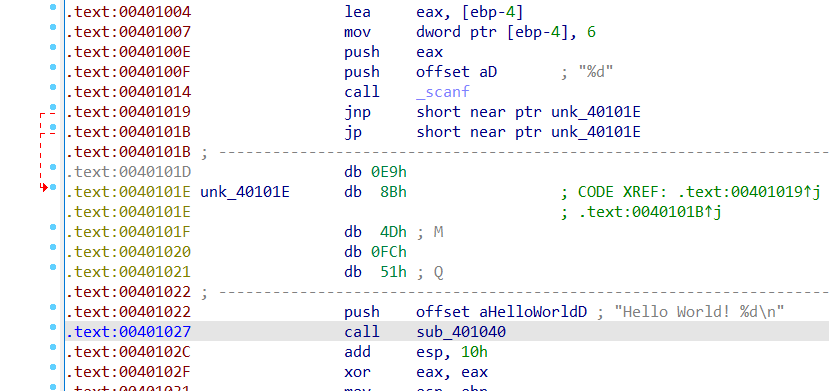This screenshot has width=829, height=391.
Task: Select the address .text:00401019
Action: [128, 112]
